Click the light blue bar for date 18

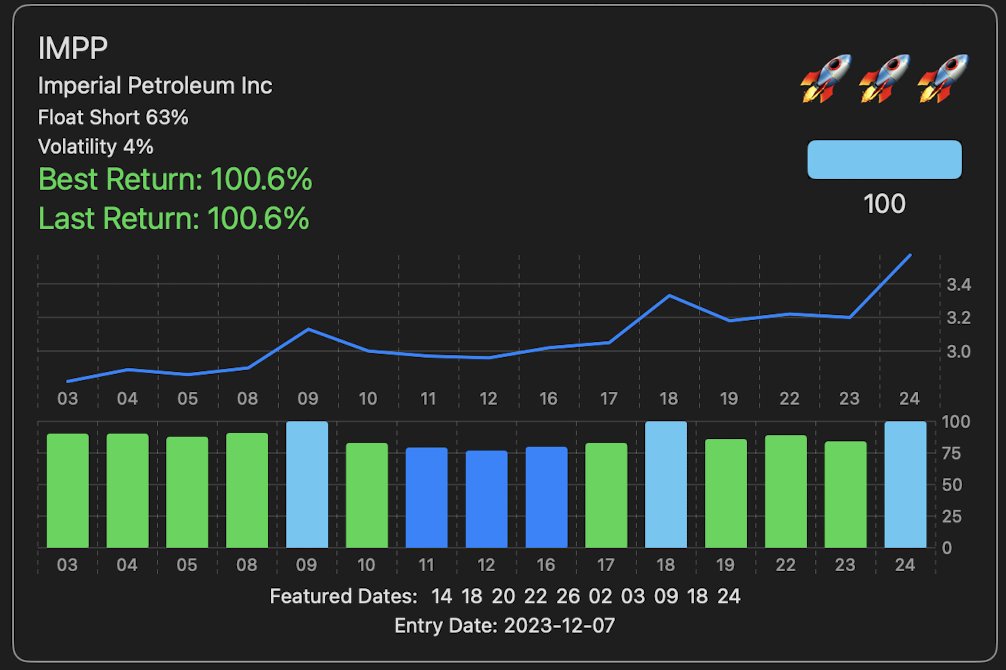(666, 485)
